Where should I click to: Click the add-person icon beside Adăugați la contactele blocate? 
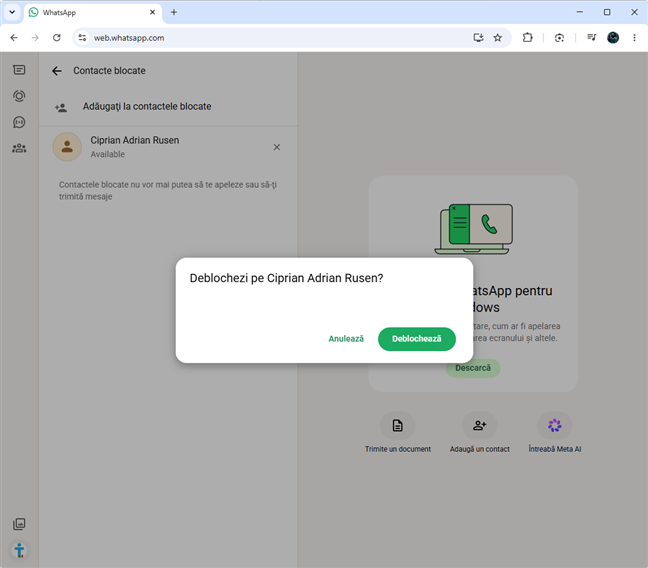[x=61, y=107]
